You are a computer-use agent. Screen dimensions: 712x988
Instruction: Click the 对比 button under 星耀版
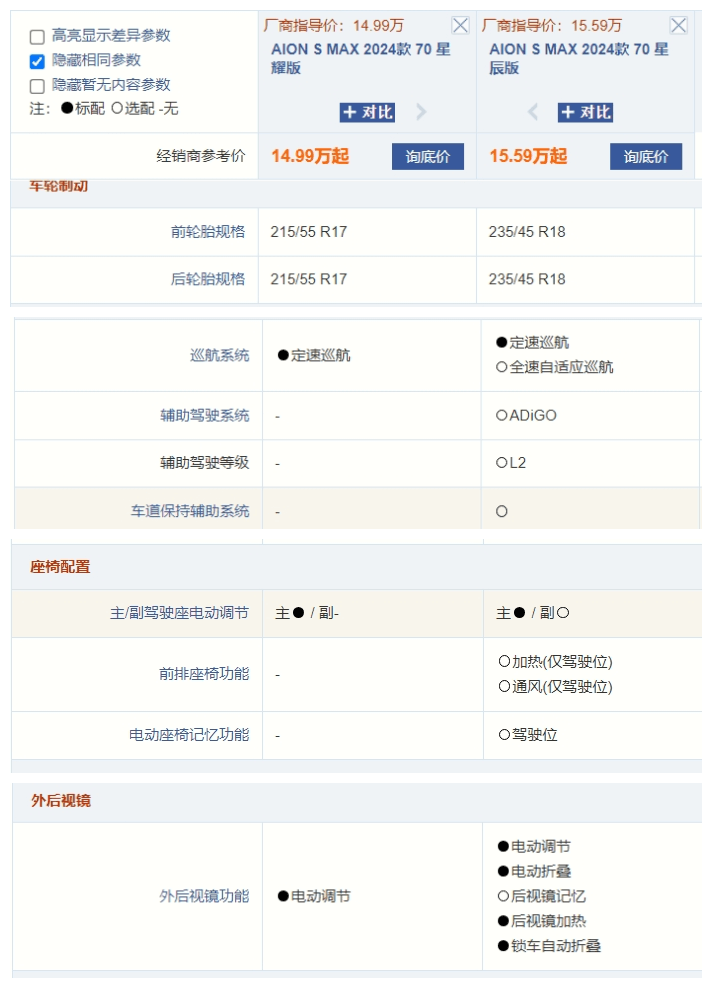pos(367,112)
